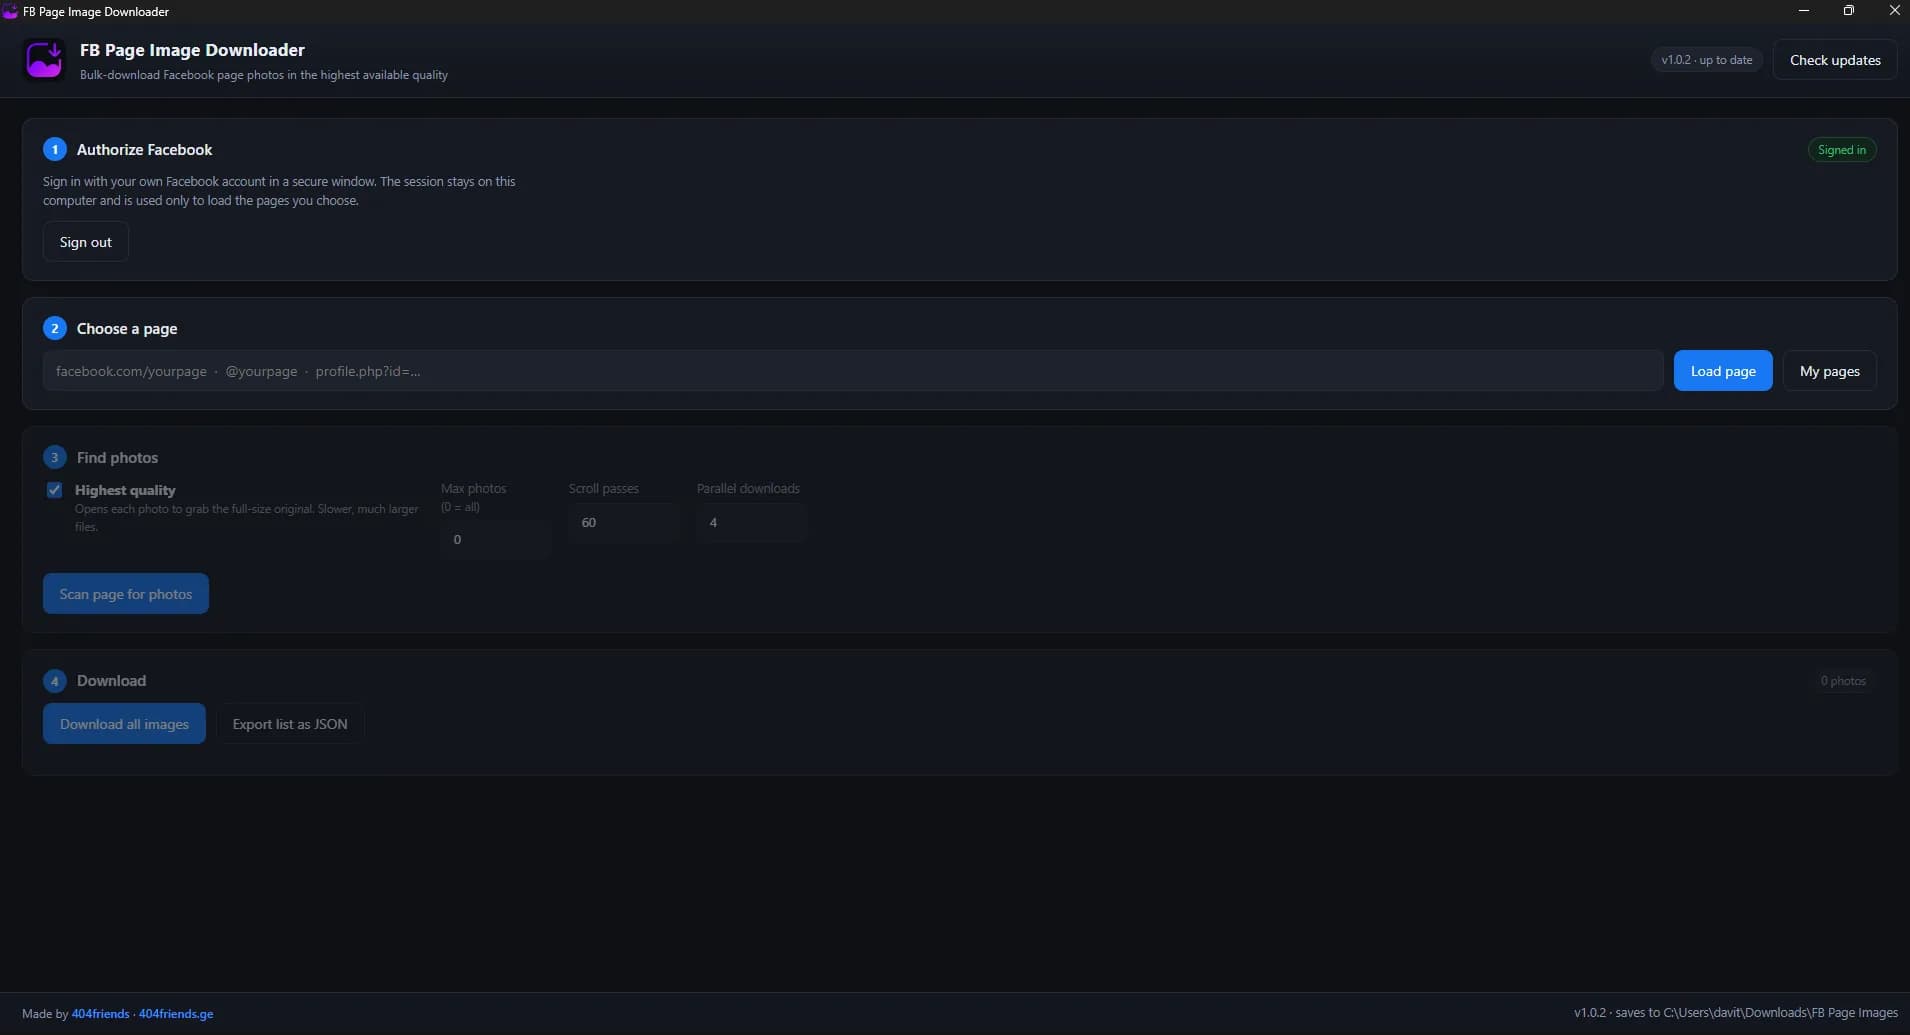Viewport: 1910px width, 1035px height.
Task: Click the Check updates button
Action: tap(1835, 60)
